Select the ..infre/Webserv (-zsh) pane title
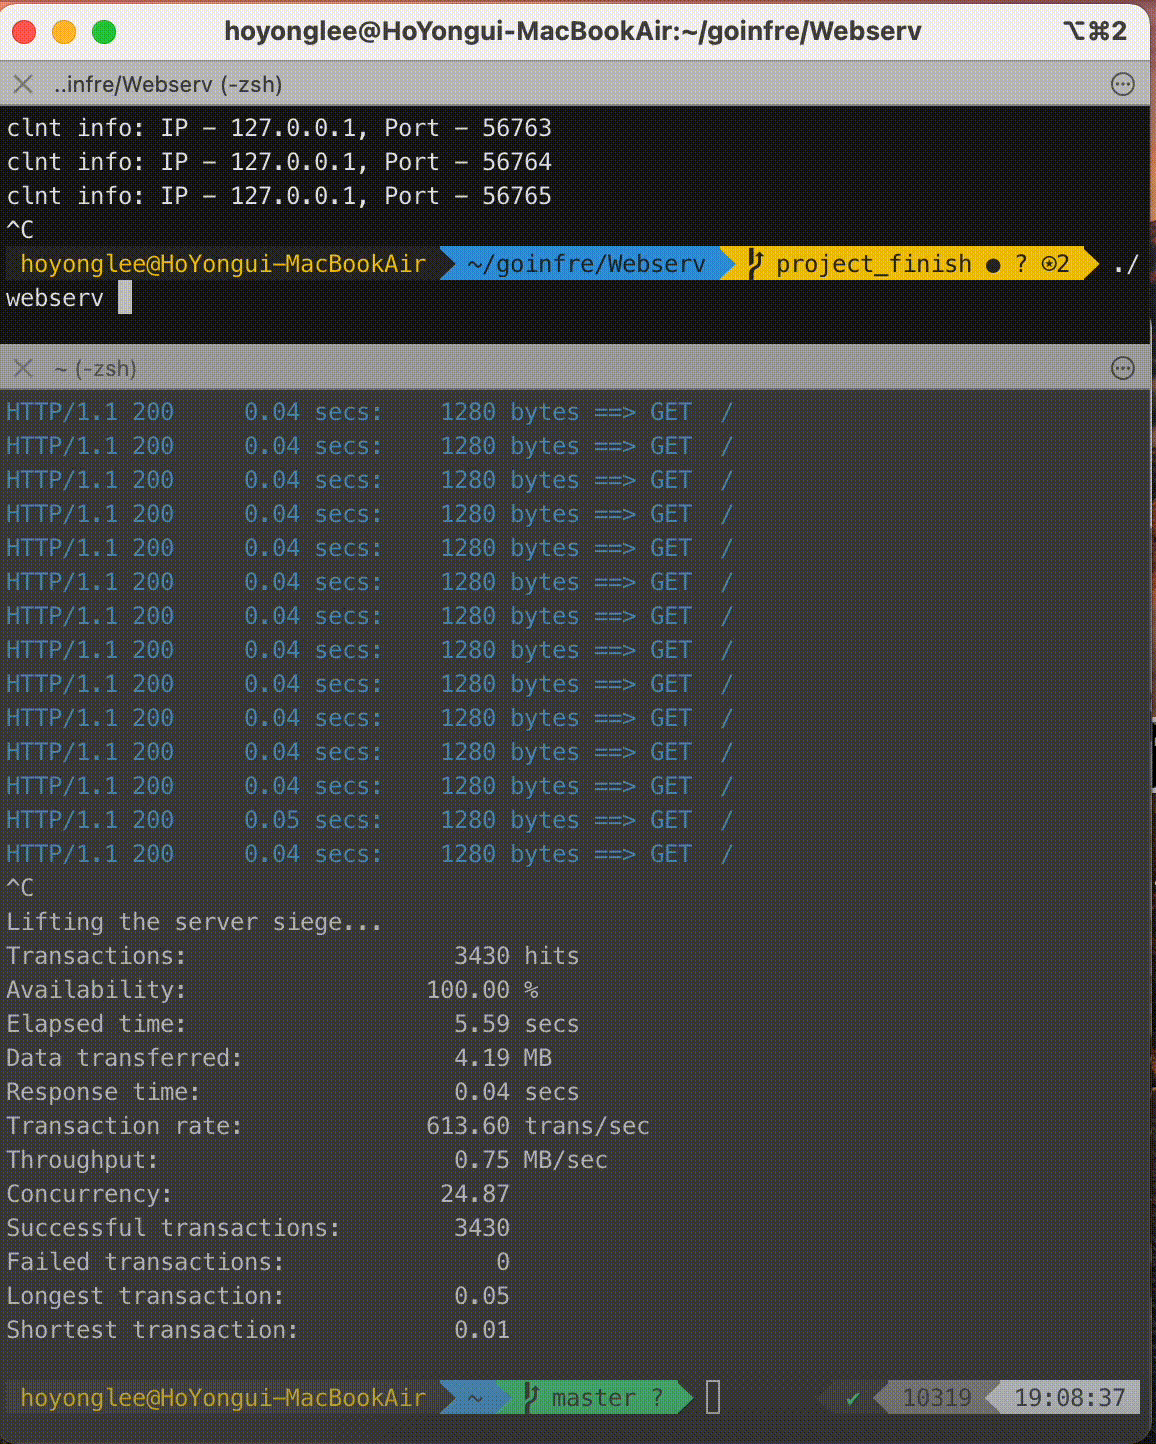1156x1444 pixels. pyautogui.click(x=168, y=84)
